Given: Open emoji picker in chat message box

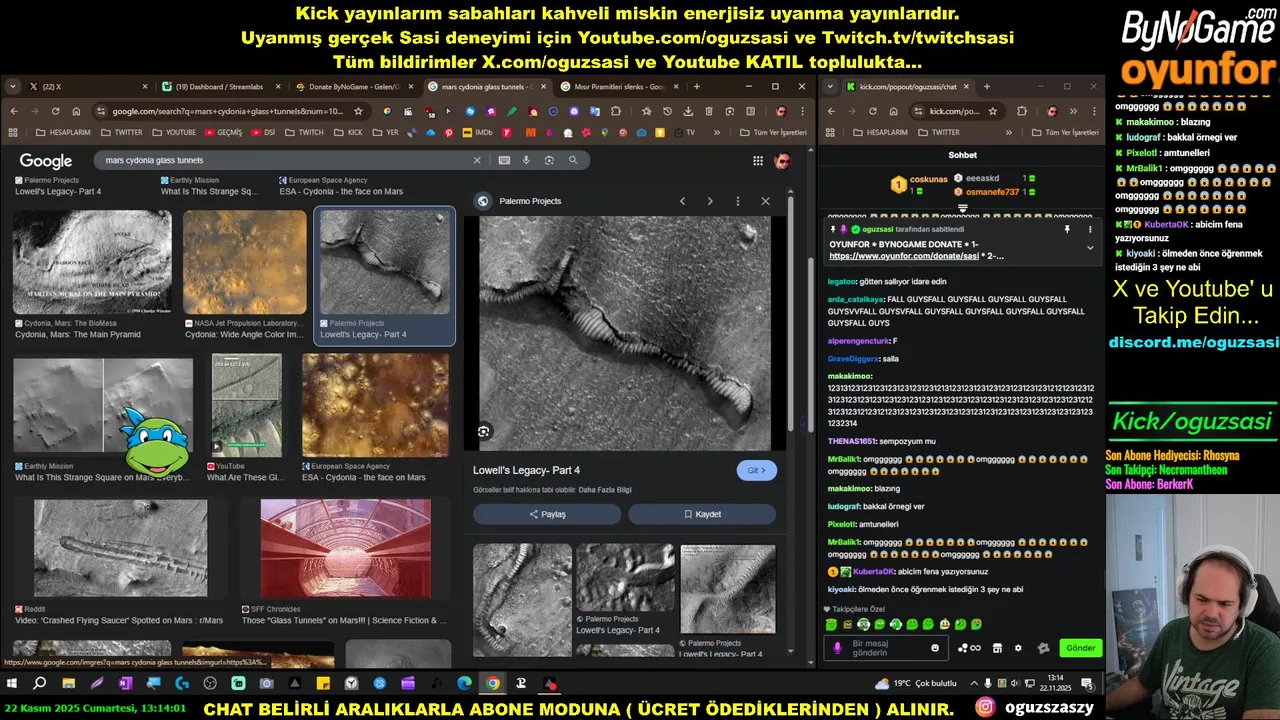Looking at the screenshot, I should pyautogui.click(x=935, y=648).
